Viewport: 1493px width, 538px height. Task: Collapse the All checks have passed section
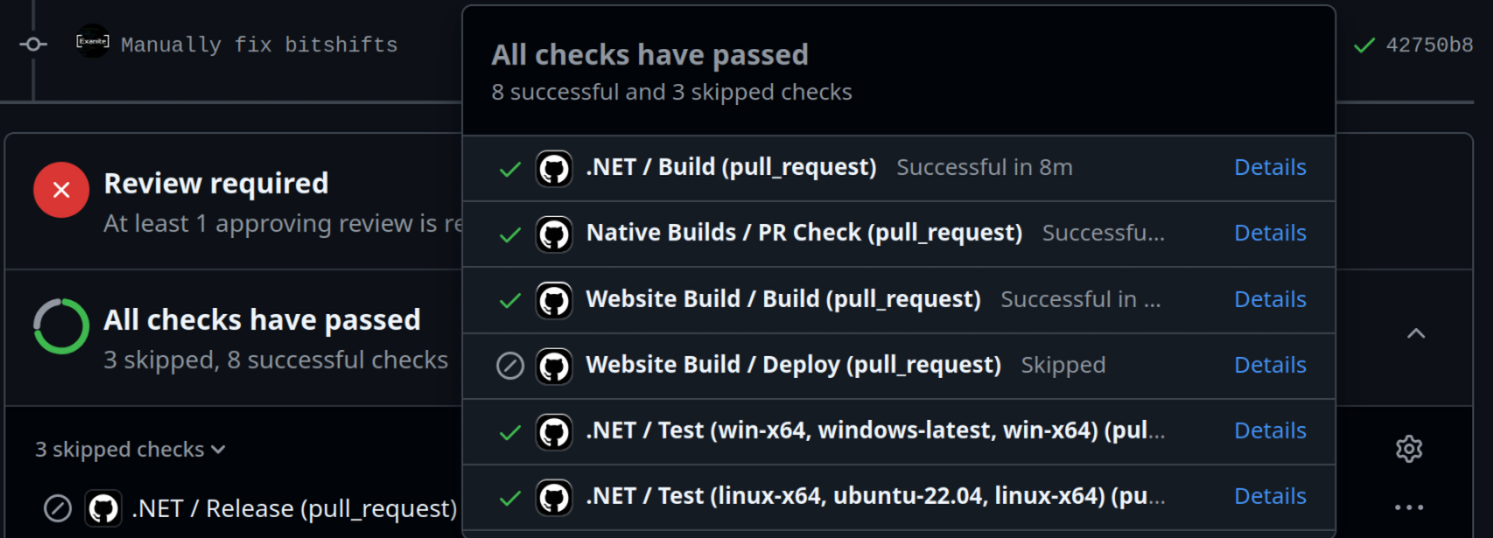click(x=1416, y=333)
